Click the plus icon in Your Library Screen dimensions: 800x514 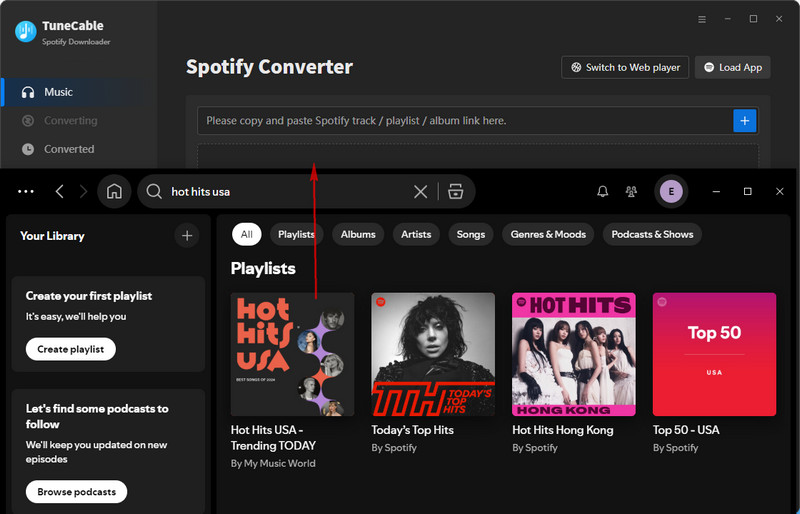187,235
